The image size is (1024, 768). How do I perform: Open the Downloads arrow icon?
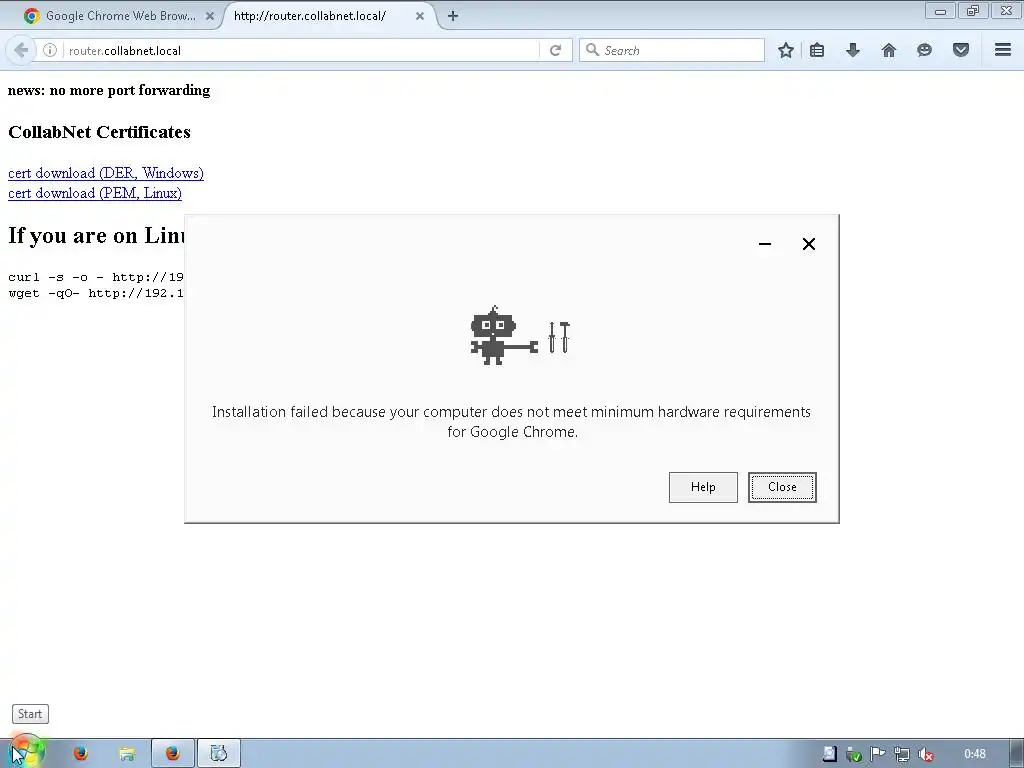coord(853,50)
